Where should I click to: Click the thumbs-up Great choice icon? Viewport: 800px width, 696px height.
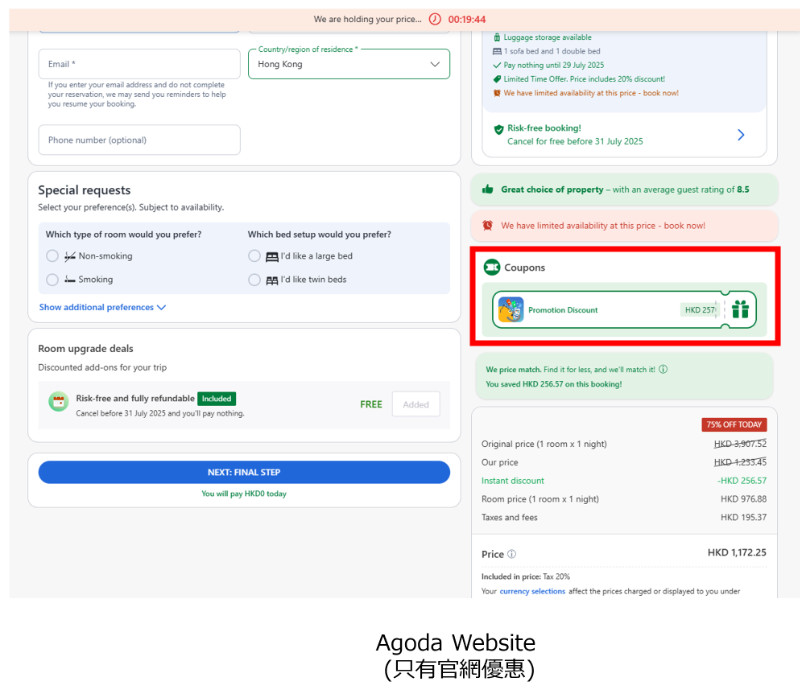tap(488, 189)
